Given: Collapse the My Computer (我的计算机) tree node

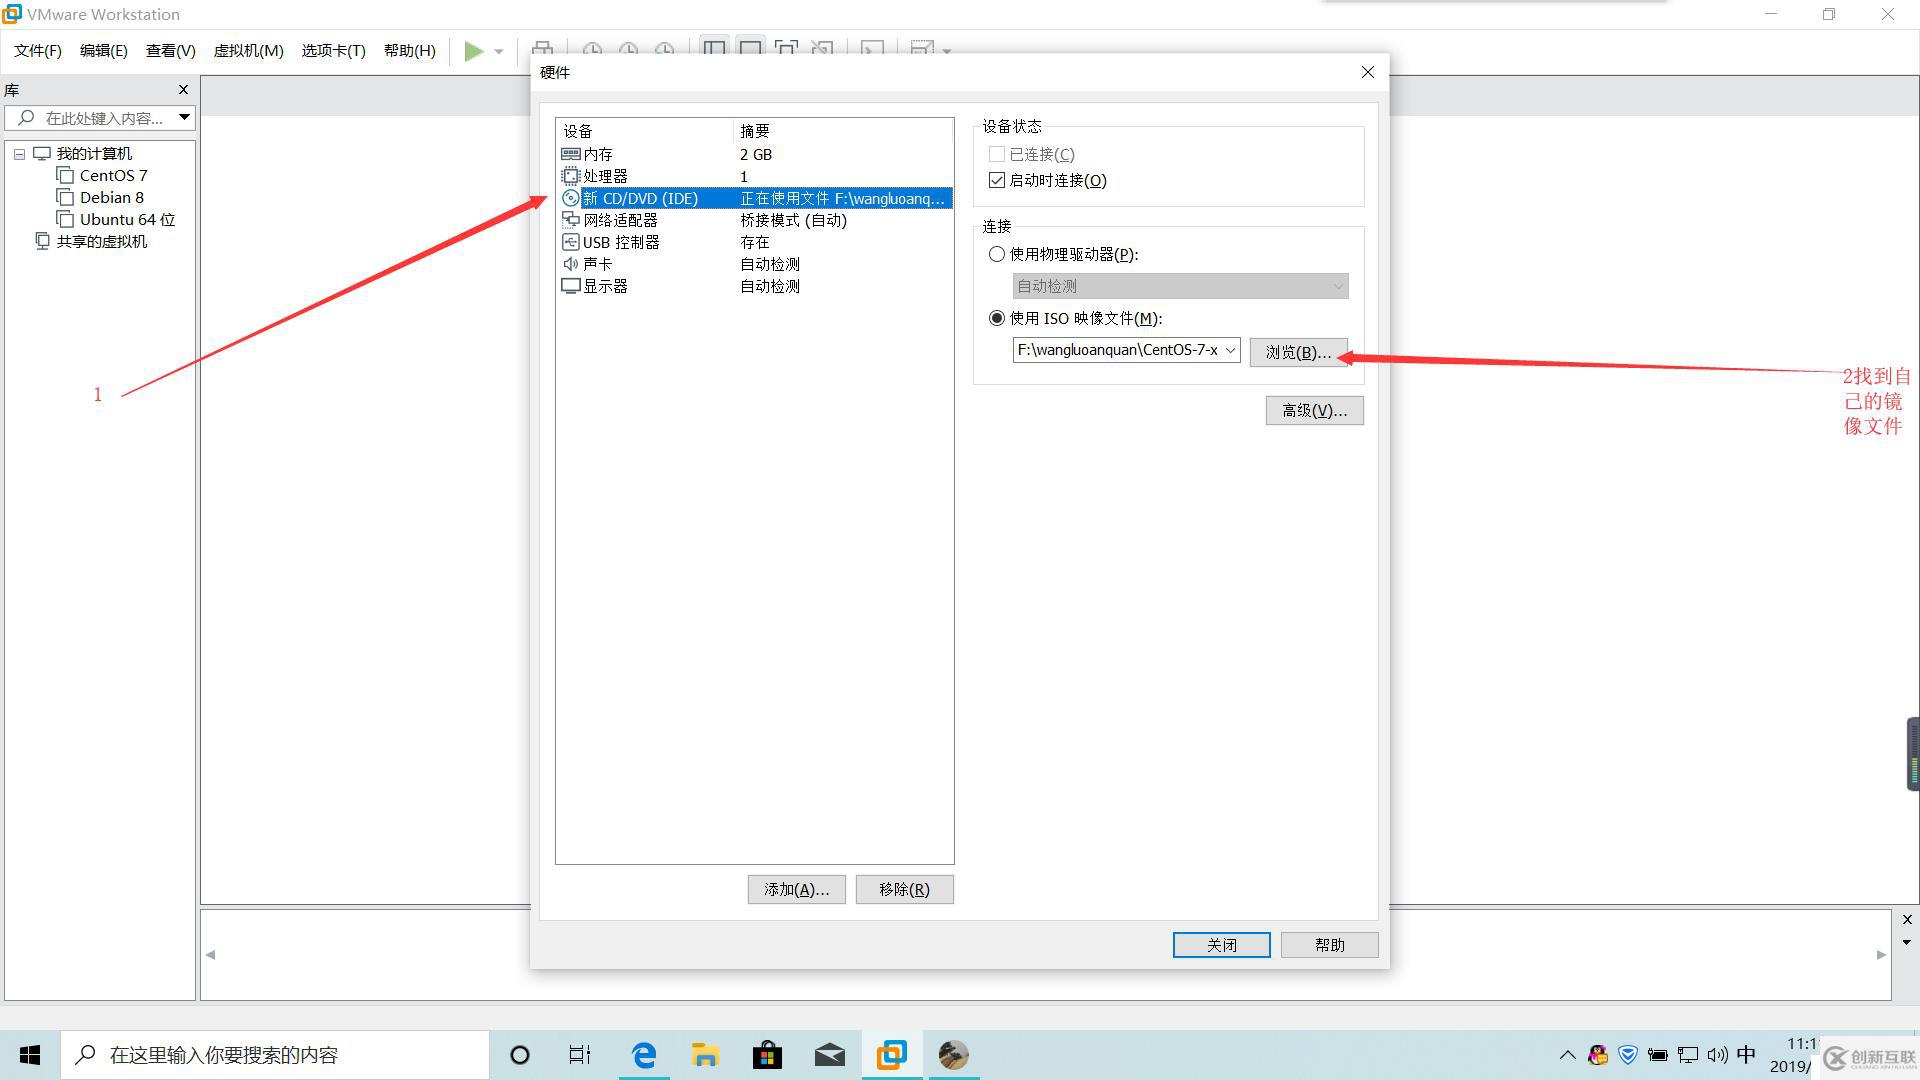Looking at the screenshot, I should 19,154.
